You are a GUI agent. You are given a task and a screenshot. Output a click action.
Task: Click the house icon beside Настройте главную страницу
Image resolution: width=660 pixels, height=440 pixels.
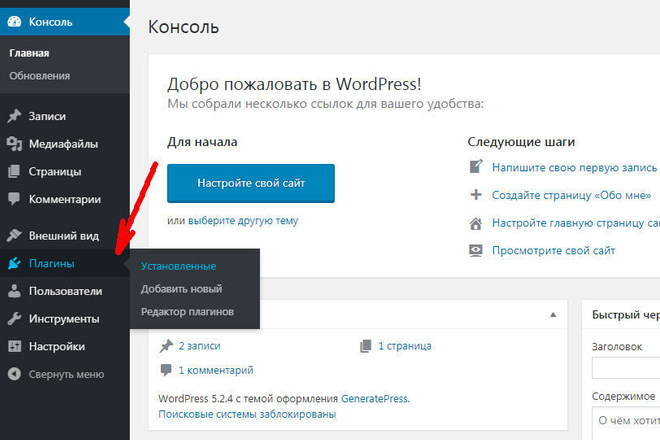[x=476, y=223]
